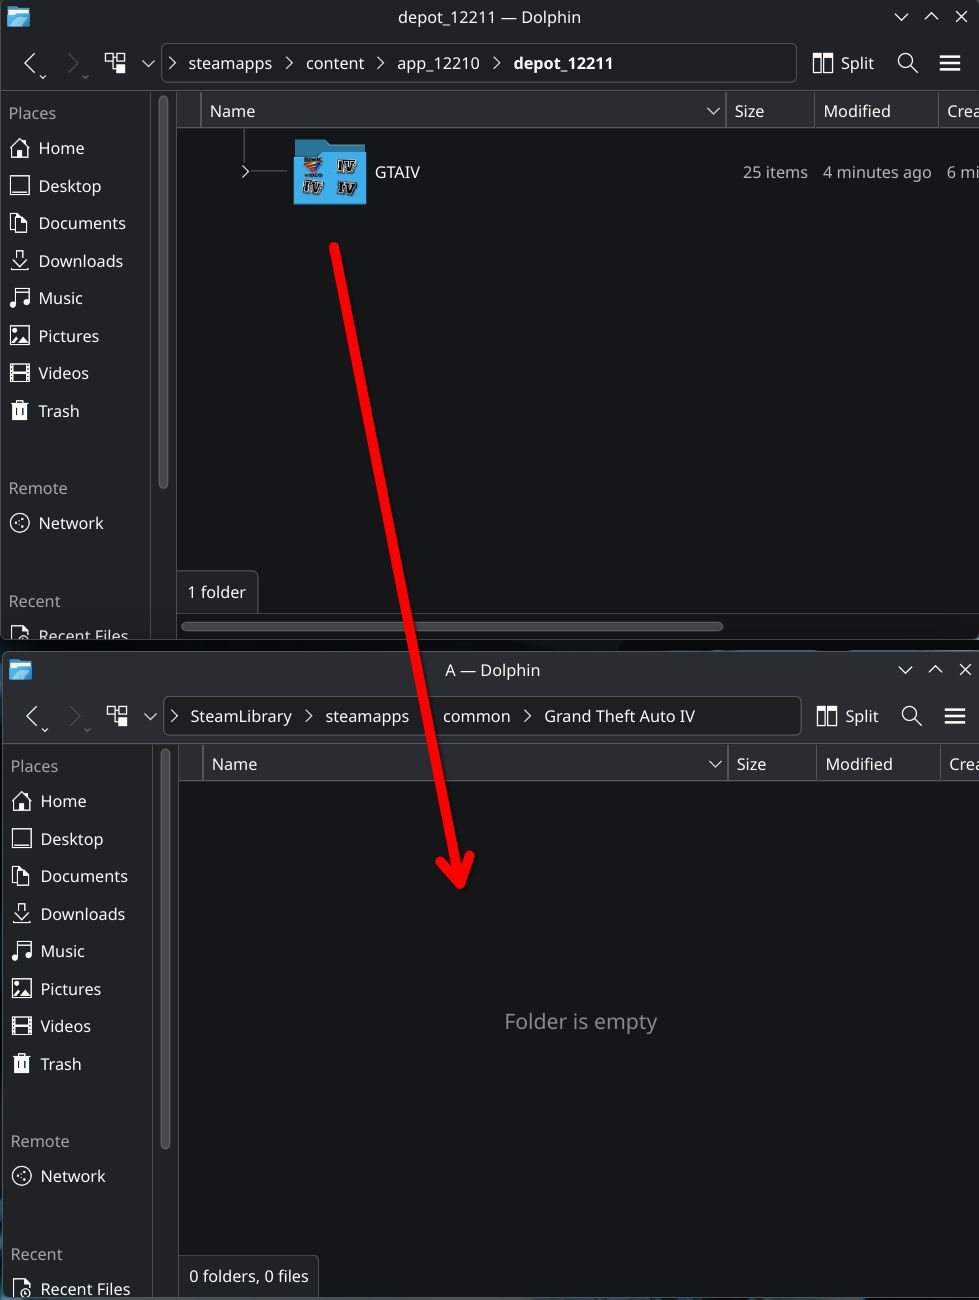Open view mode dropdown arrow in top window
This screenshot has height=1300, width=979.
pyautogui.click(x=148, y=63)
